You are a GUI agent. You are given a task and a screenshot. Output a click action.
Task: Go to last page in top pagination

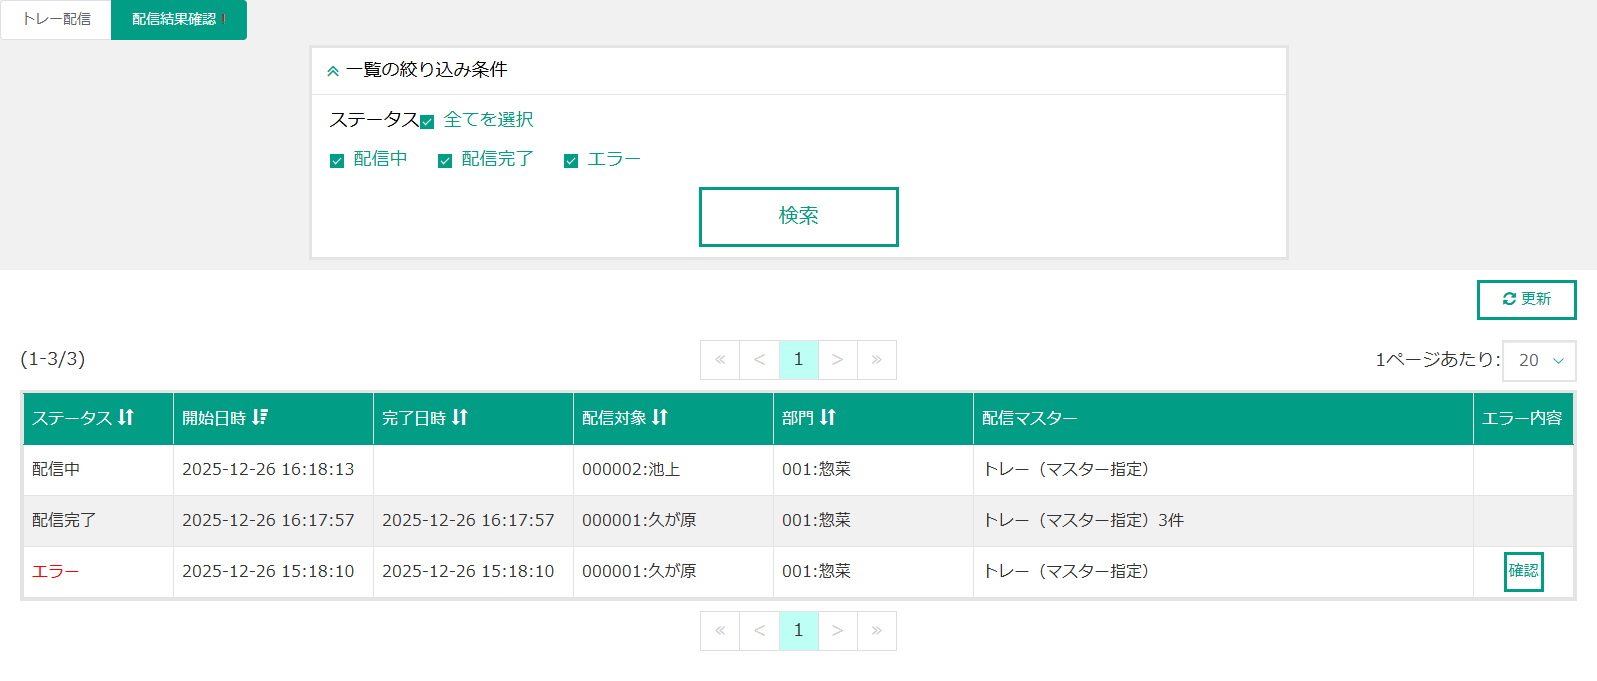876,360
